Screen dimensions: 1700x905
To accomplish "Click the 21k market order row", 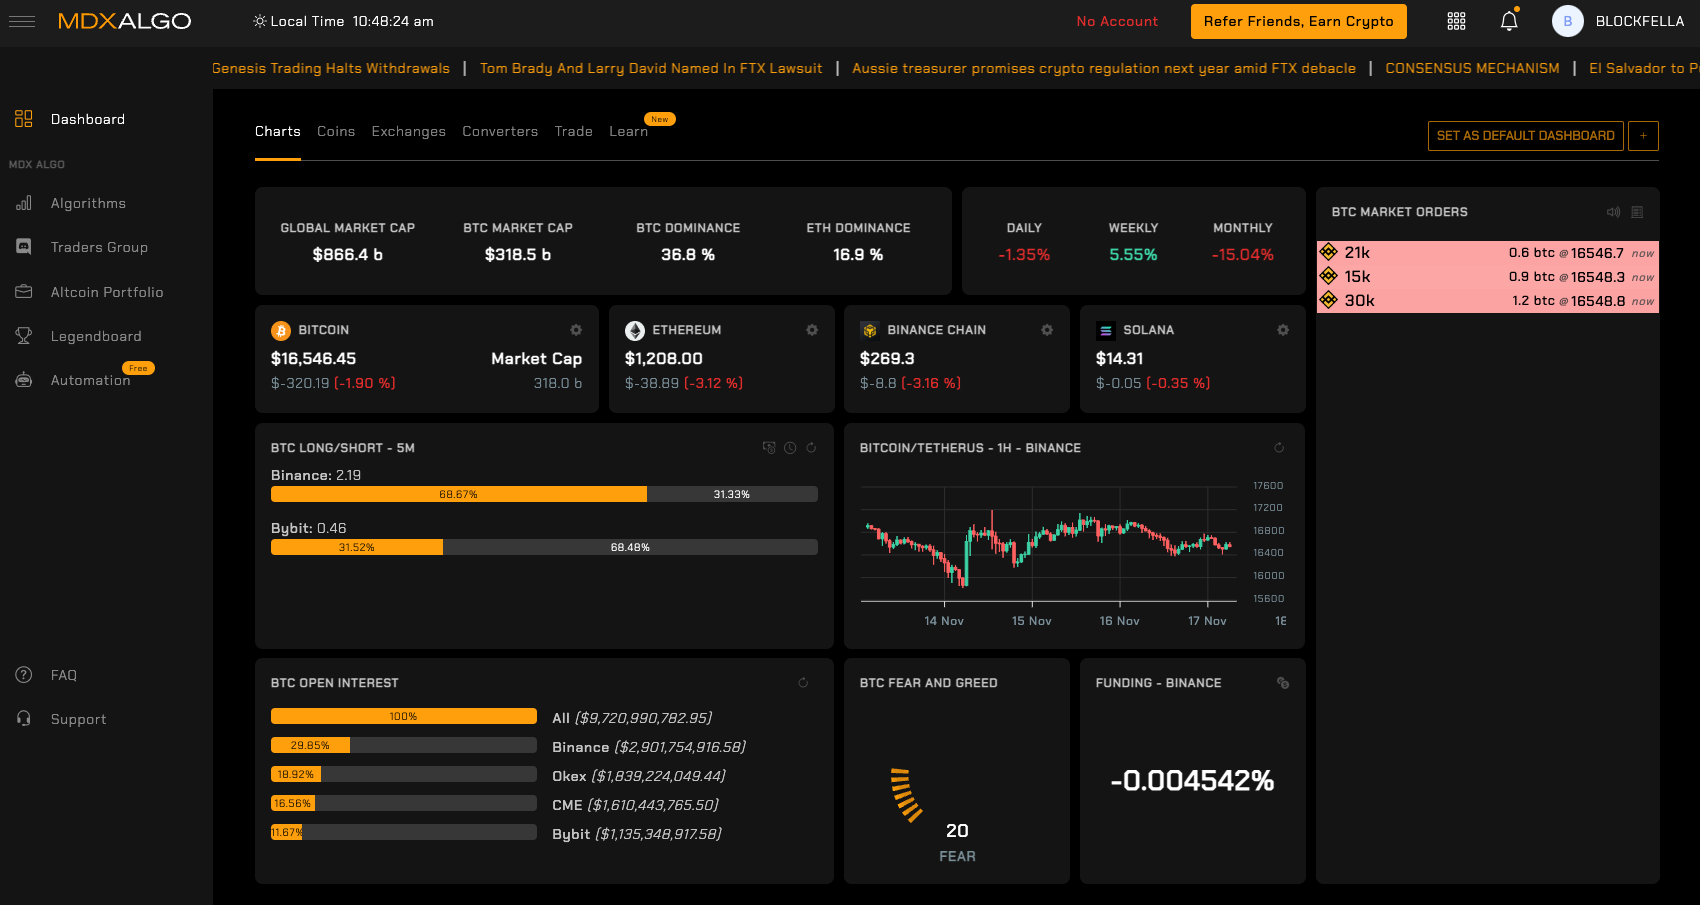I will tap(1488, 253).
